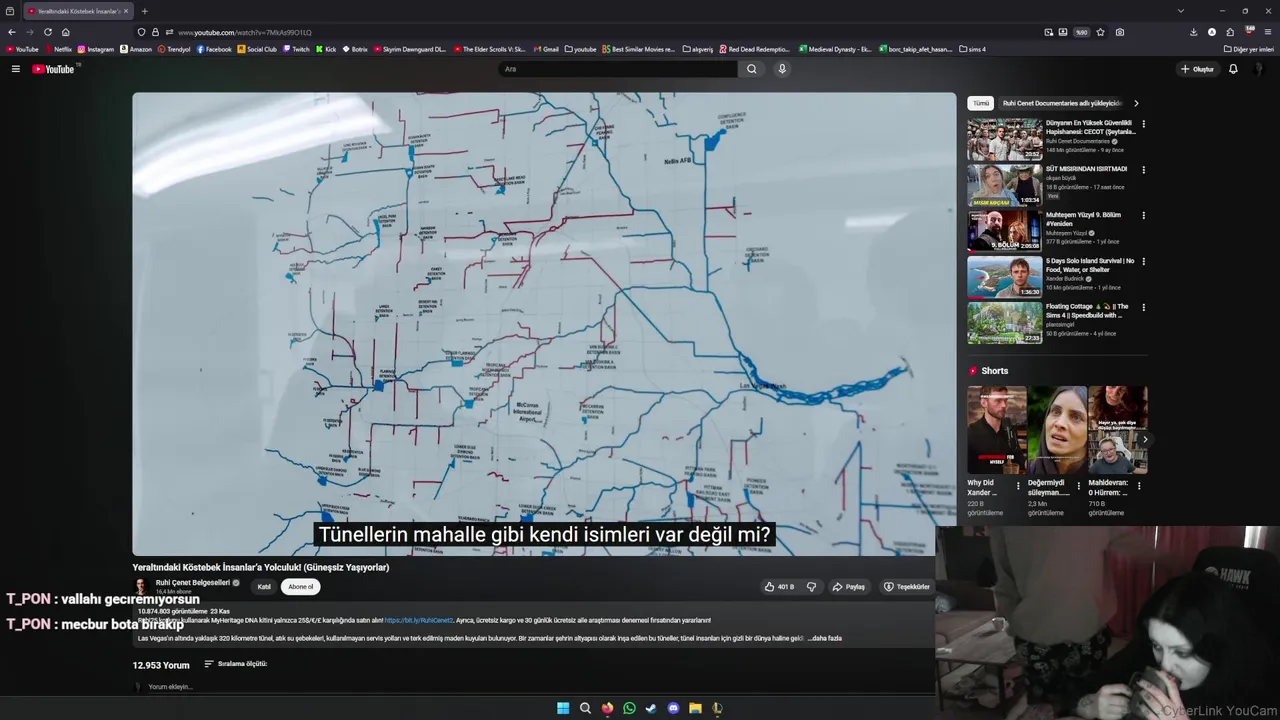Open options for Değermiydi süleyman short
Screen dimensions: 1280x720
[x=1078, y=487]
